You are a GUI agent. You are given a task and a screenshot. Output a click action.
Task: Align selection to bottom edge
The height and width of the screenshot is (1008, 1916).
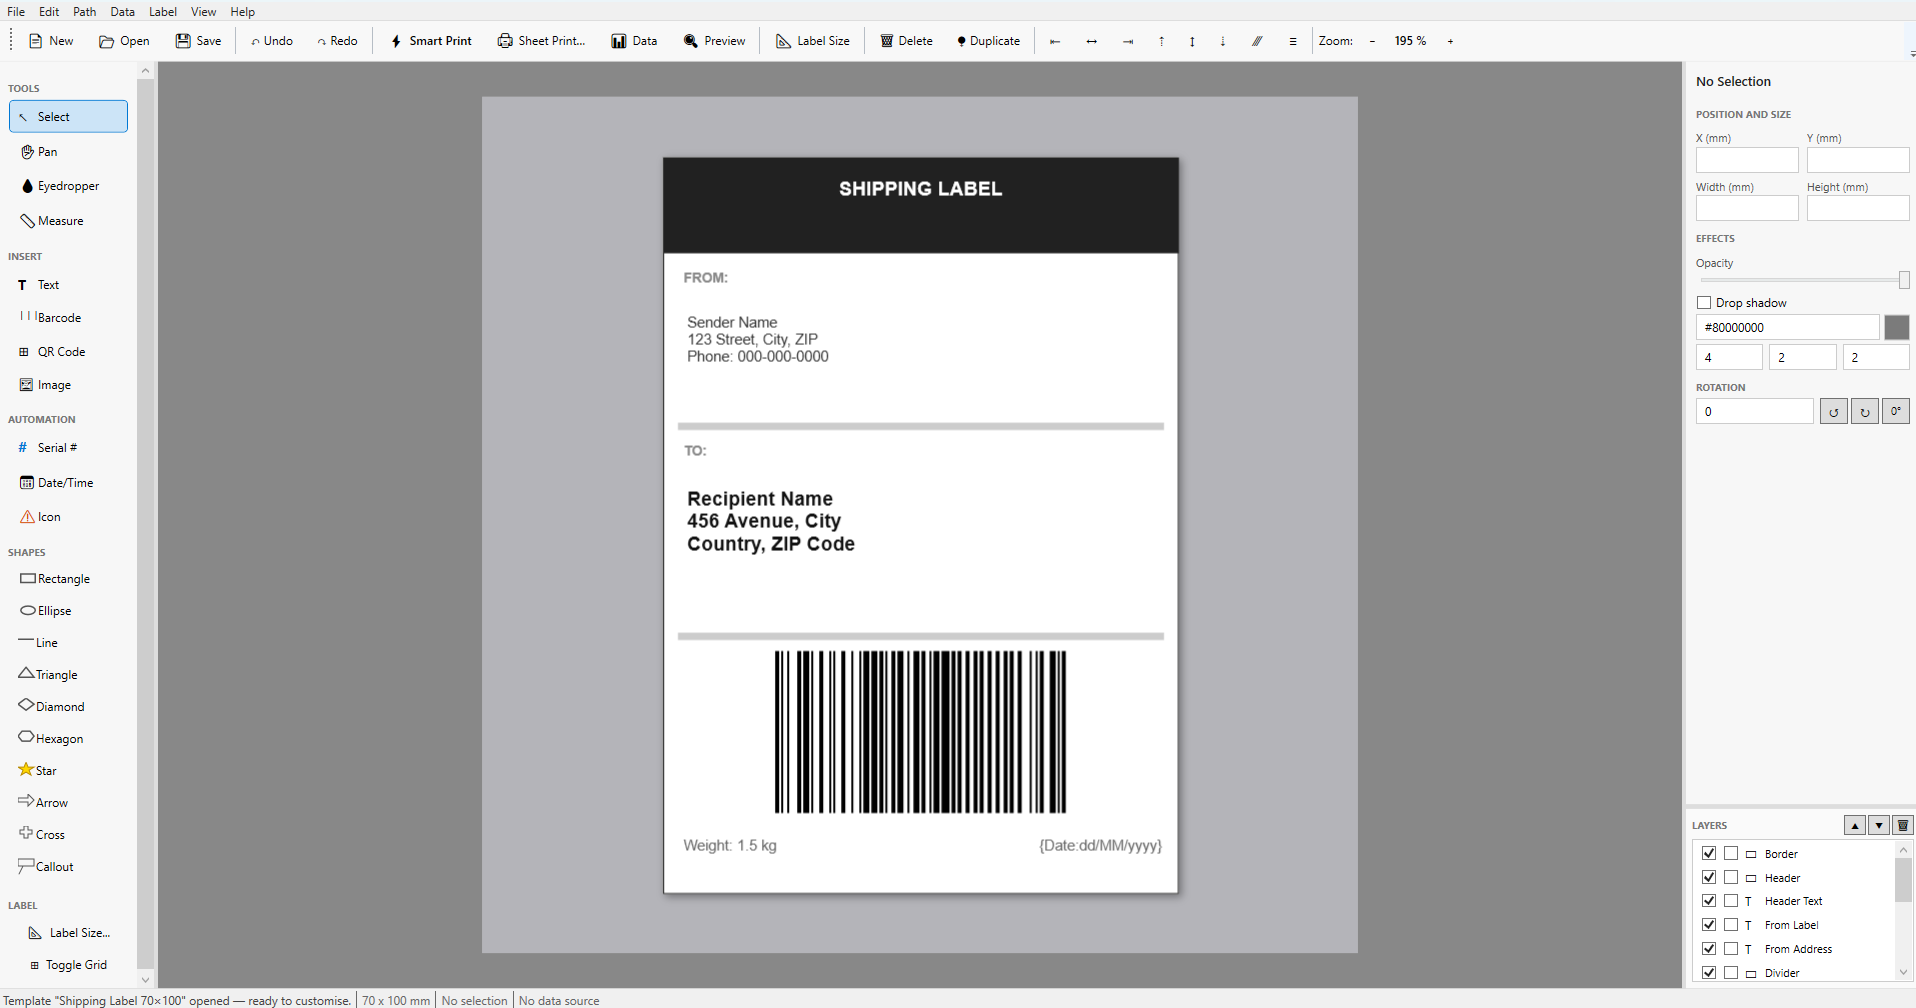click(1223, 41)
